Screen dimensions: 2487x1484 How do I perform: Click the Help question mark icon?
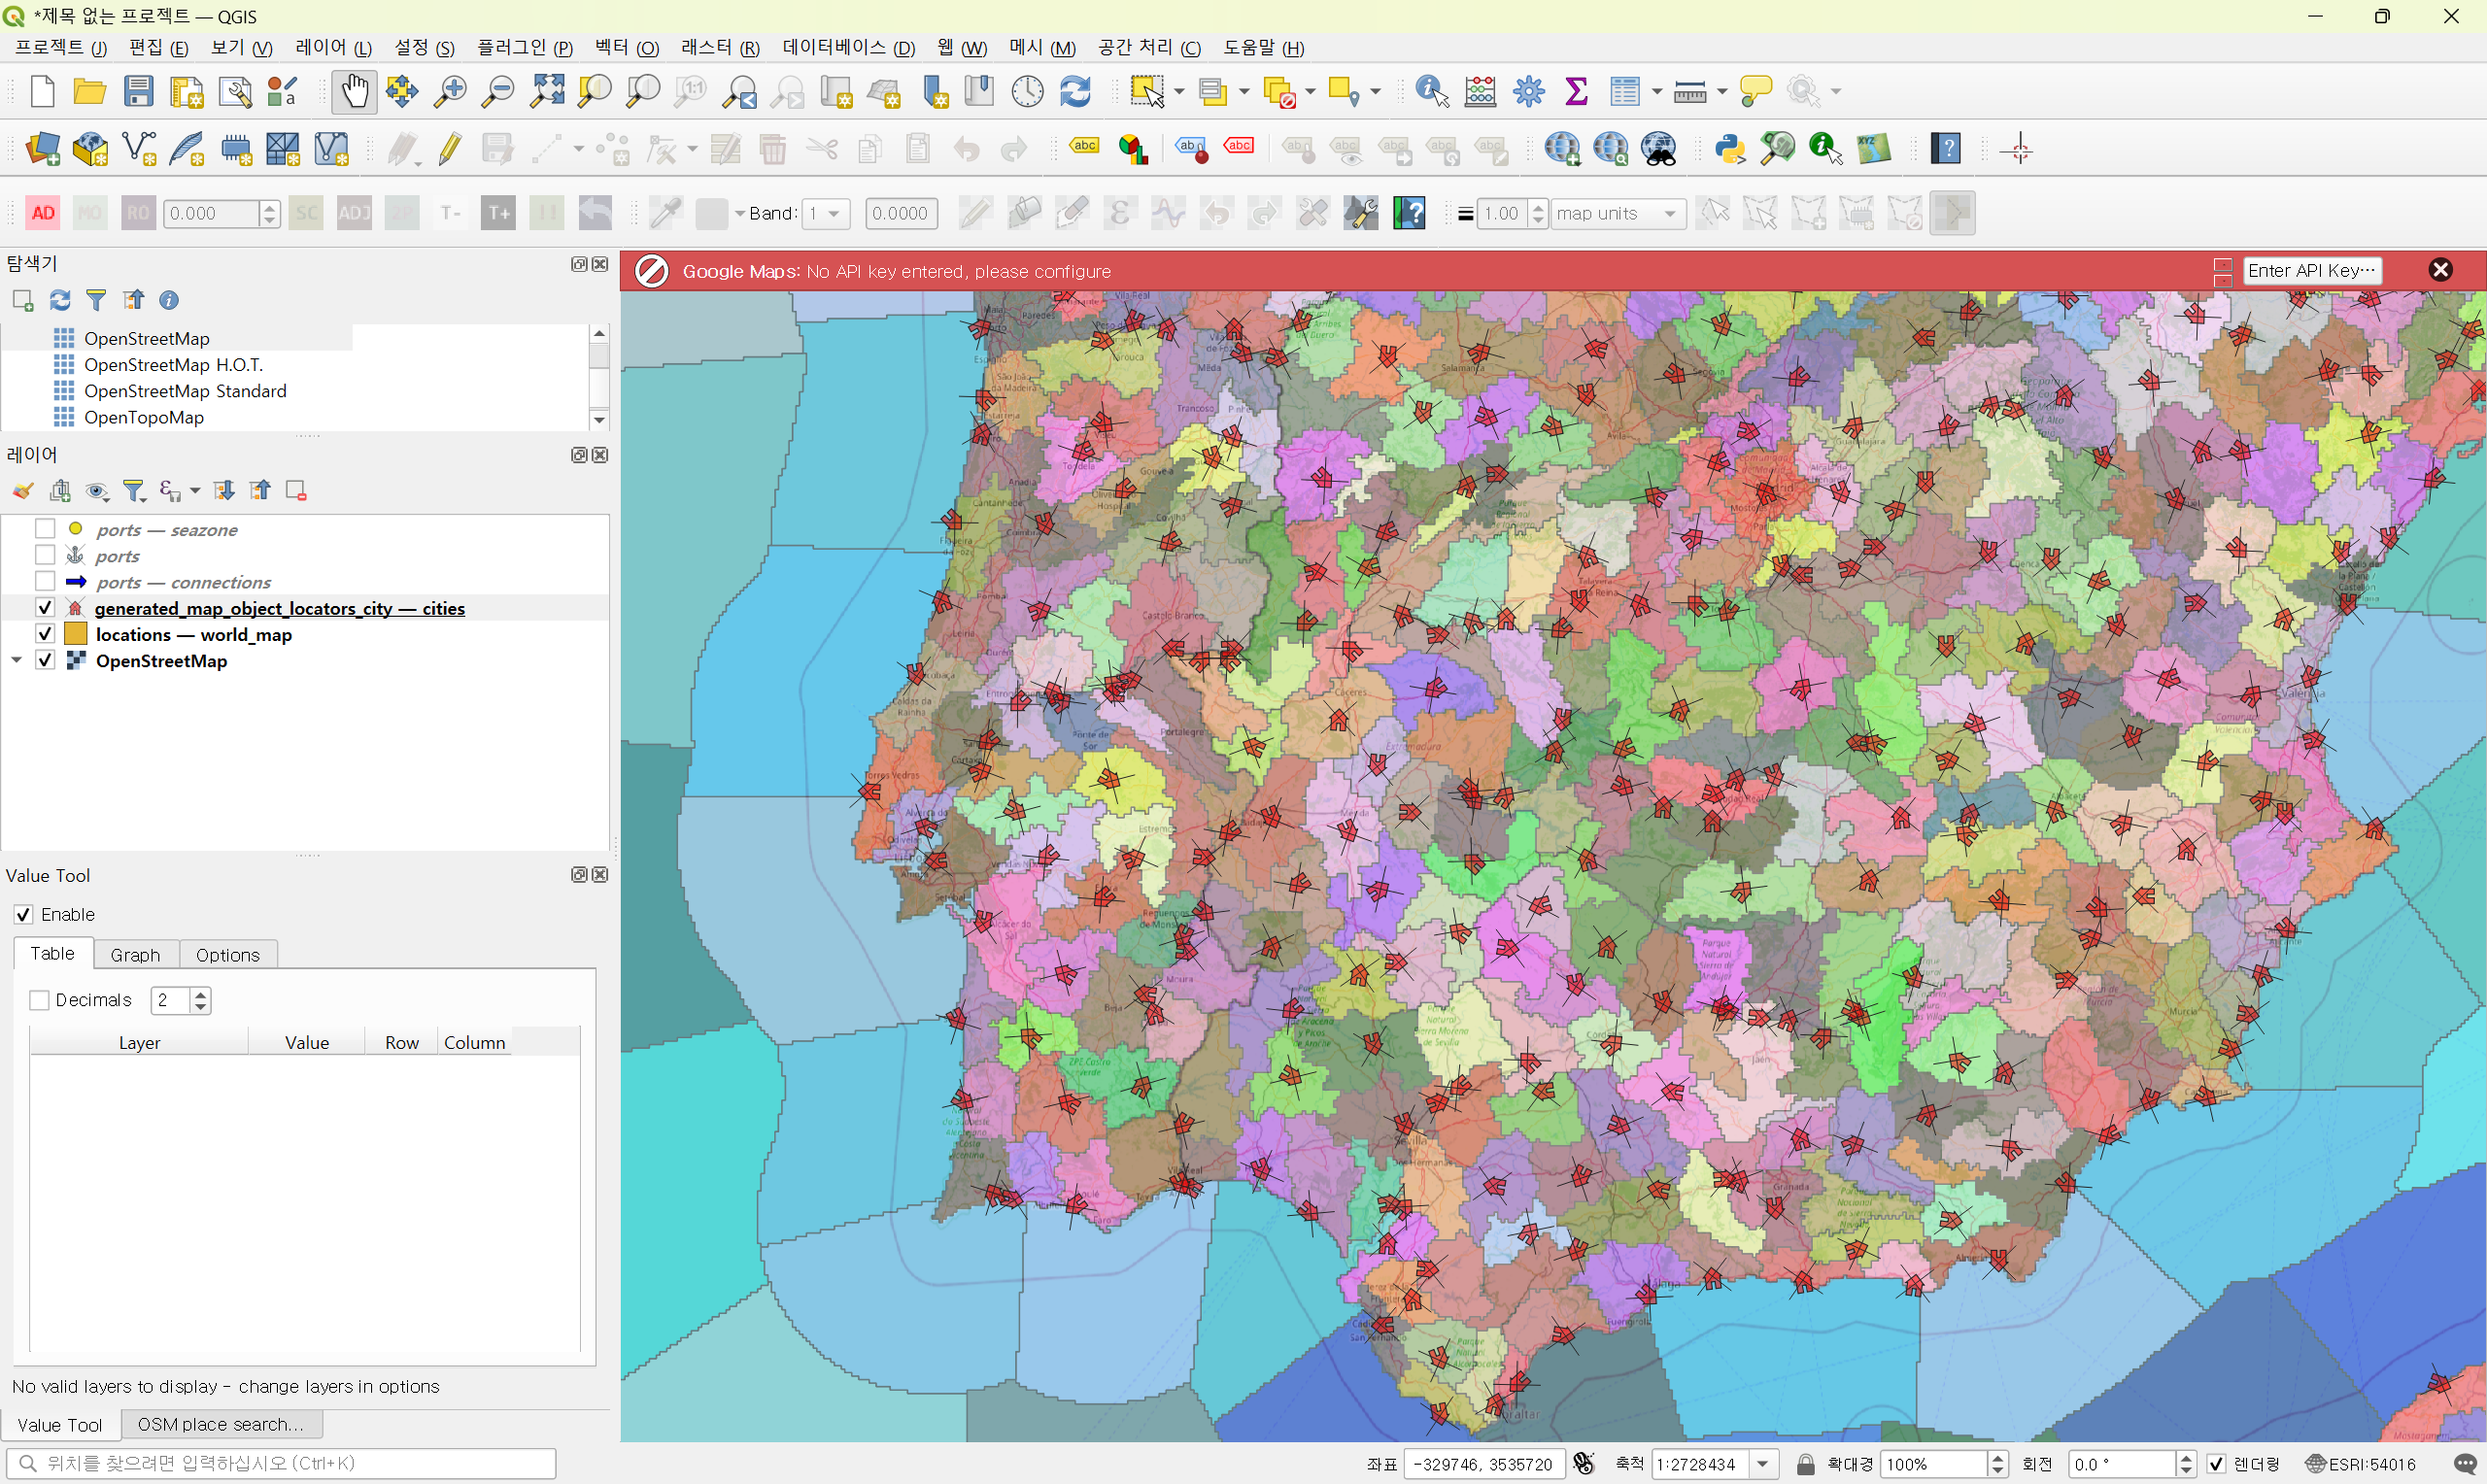(x=1945, y=149)
